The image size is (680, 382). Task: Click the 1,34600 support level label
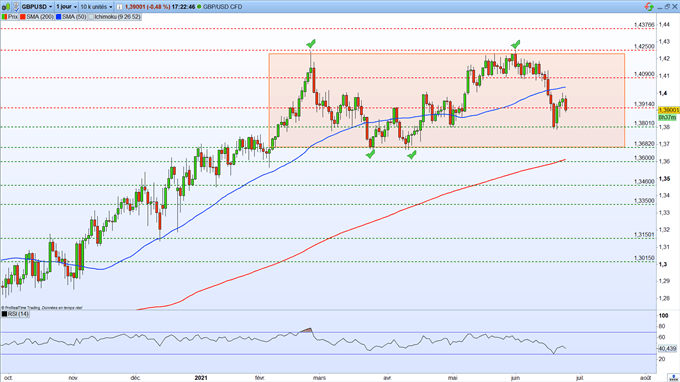click(644, 182)
